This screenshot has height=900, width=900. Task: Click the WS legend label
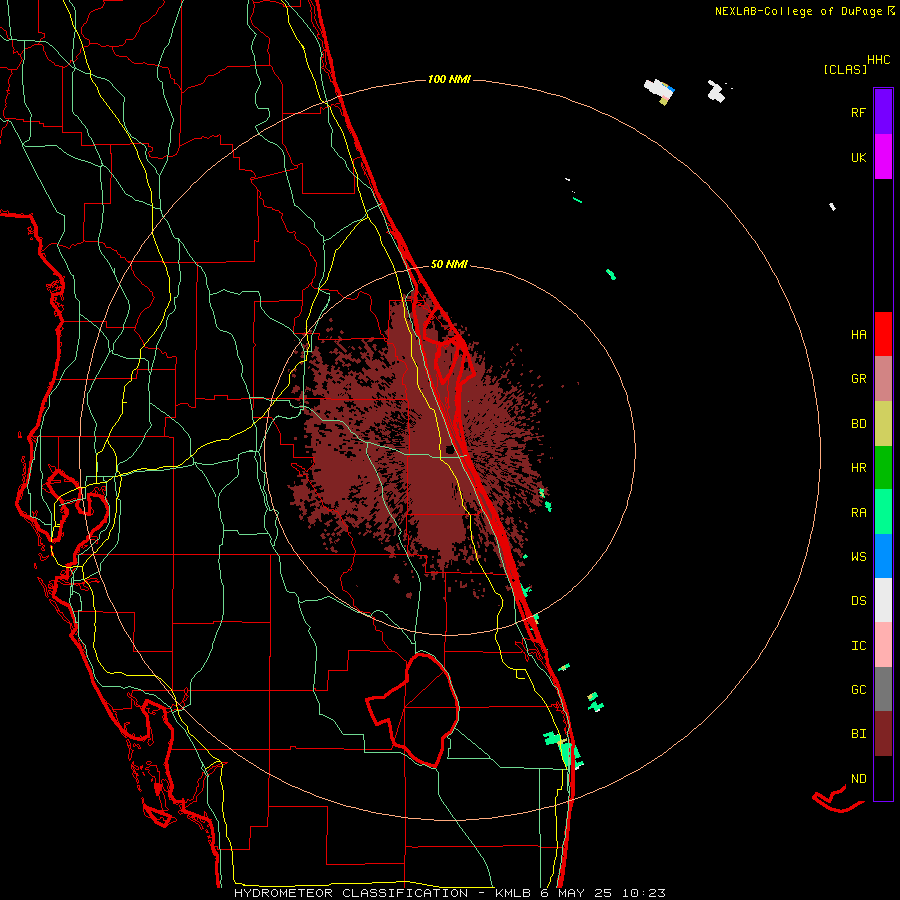[x=858, y=556]
